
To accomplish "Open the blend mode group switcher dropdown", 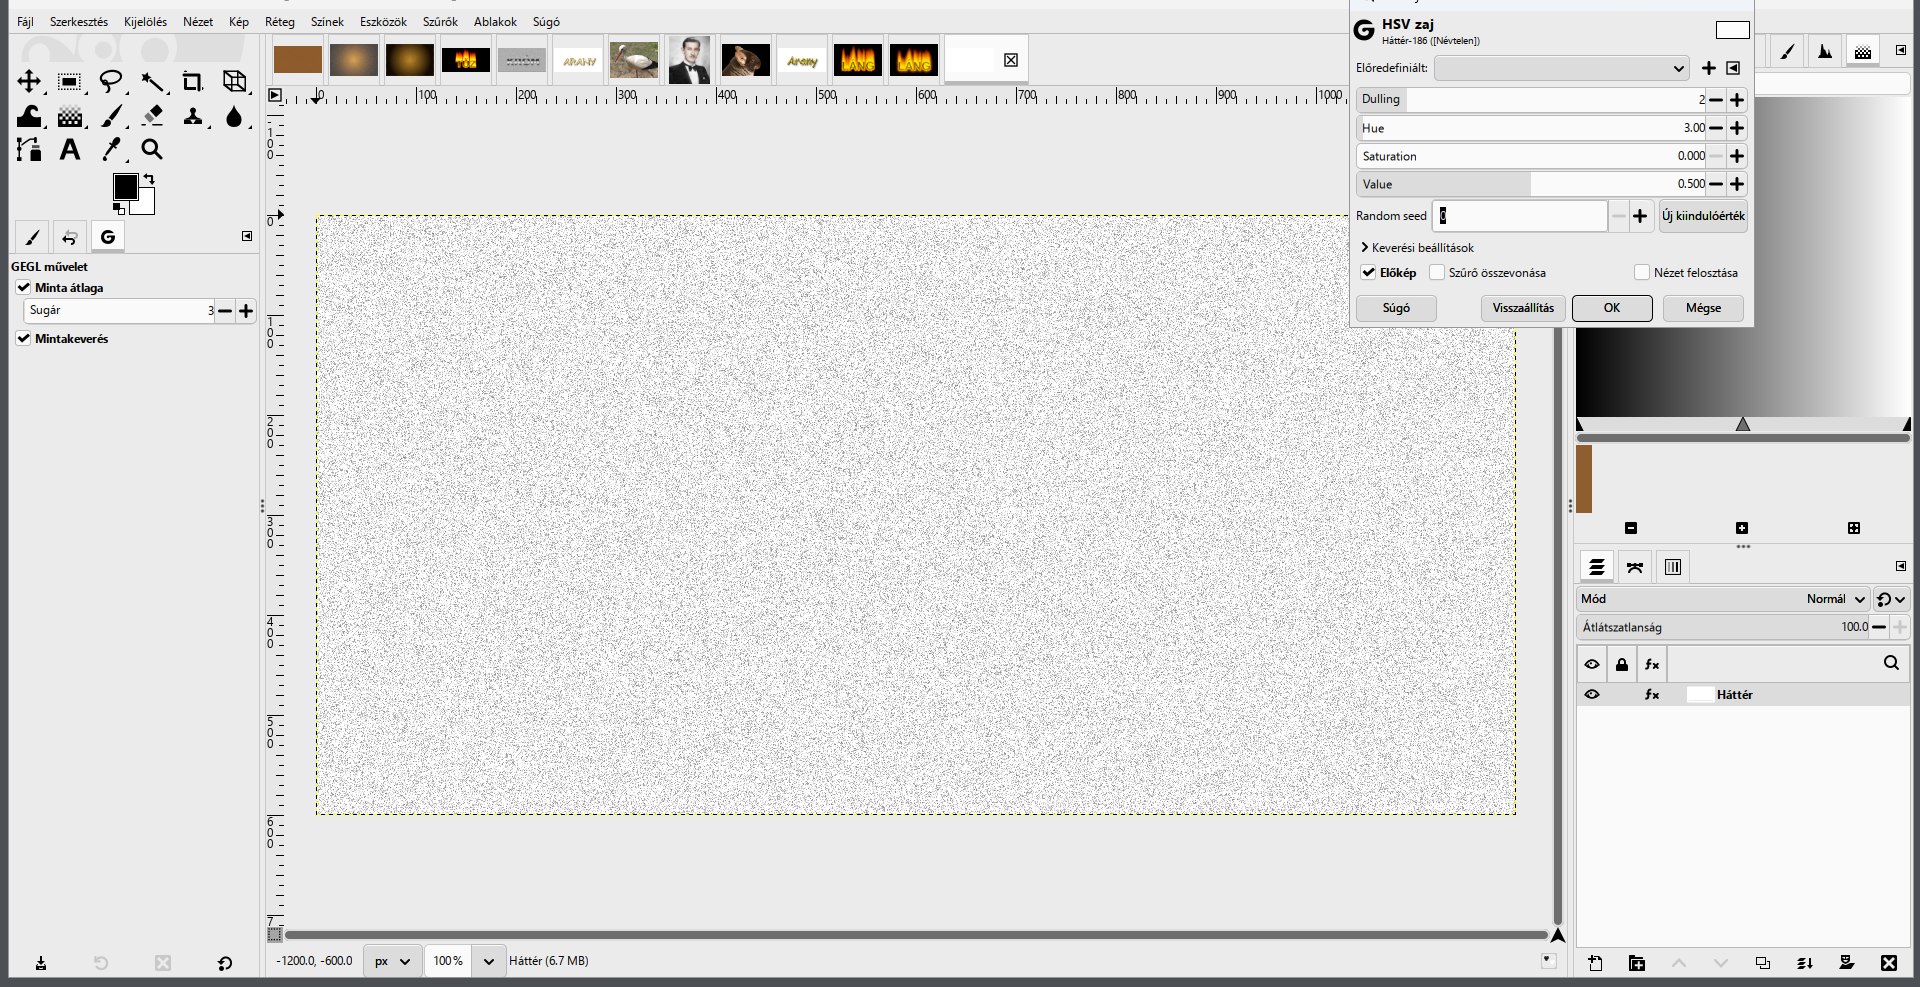I will coord(1891,599).
